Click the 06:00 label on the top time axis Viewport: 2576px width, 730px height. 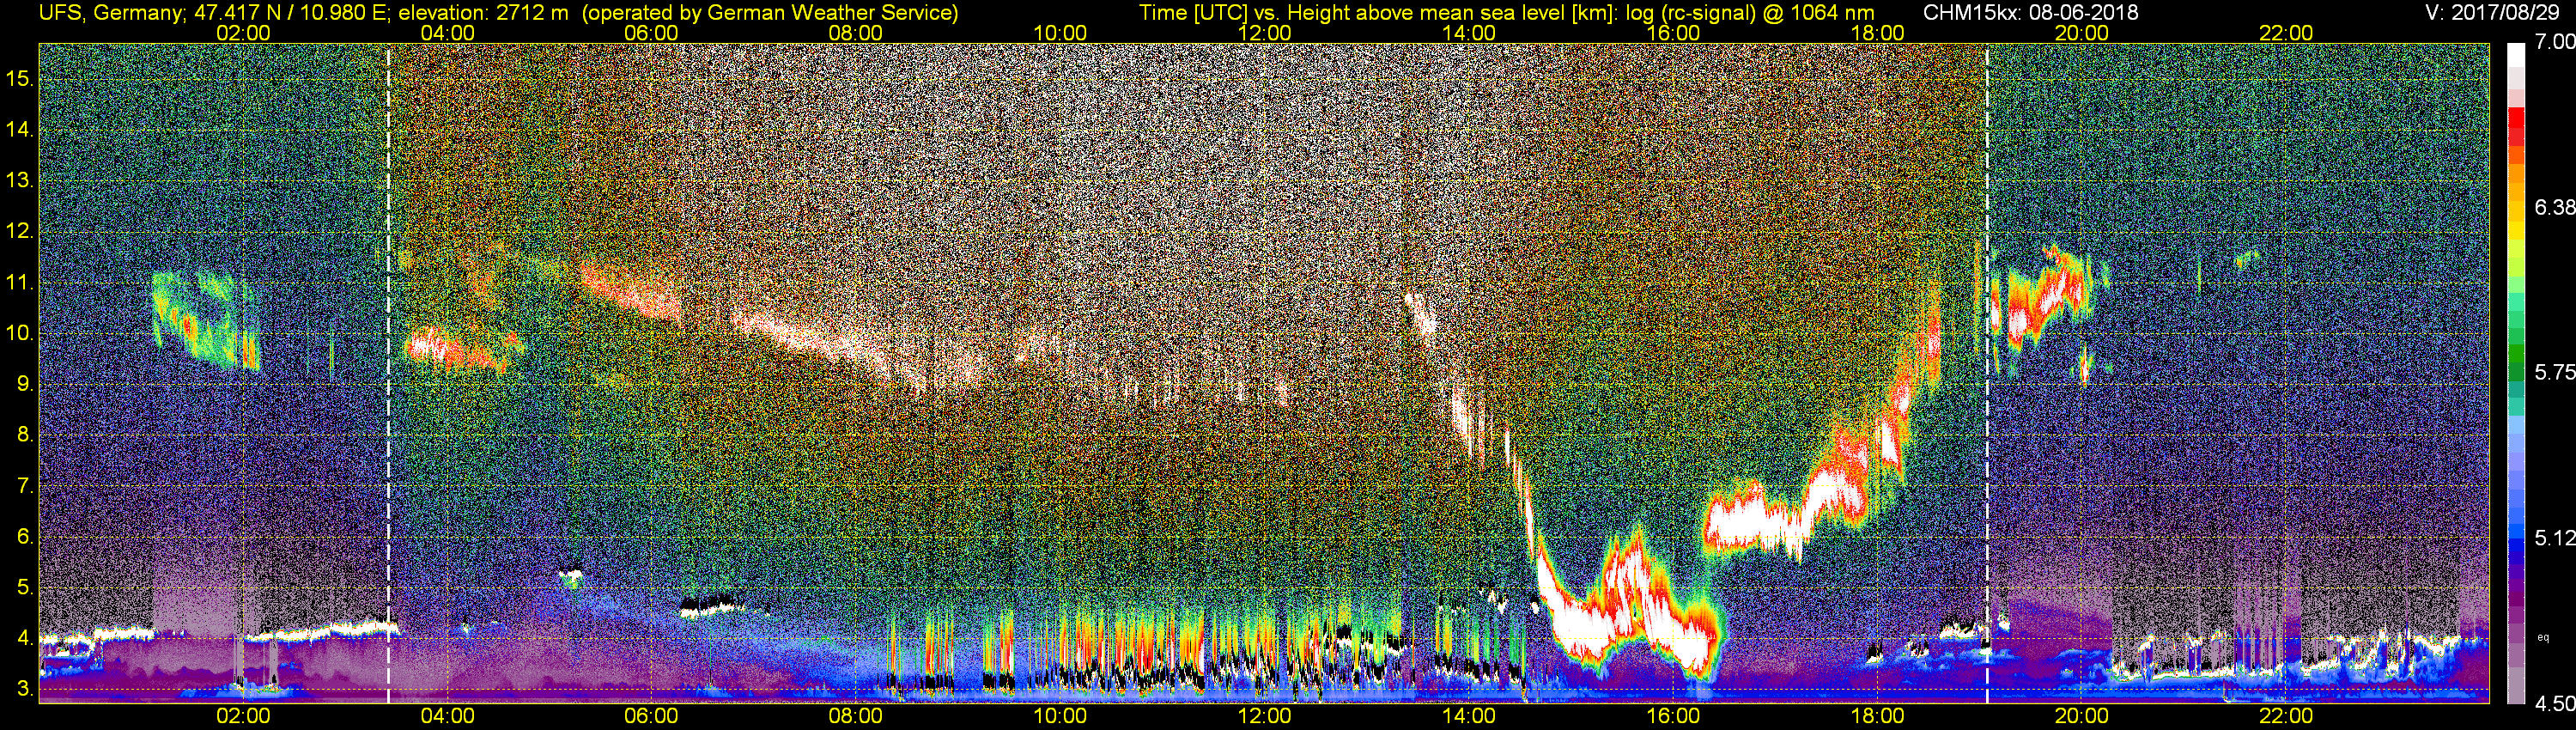click(x=651, y=33)
